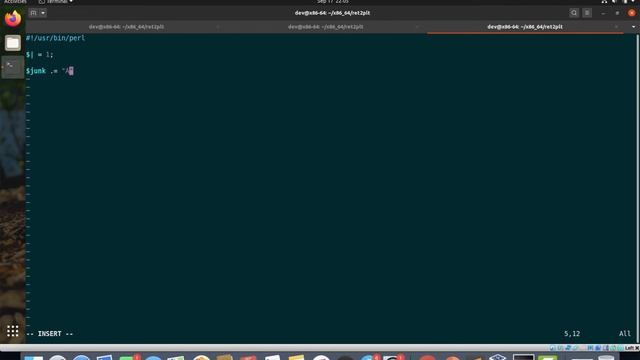Click the "All" scroll position indicator
640x360 pixels.
pos(624,334)
